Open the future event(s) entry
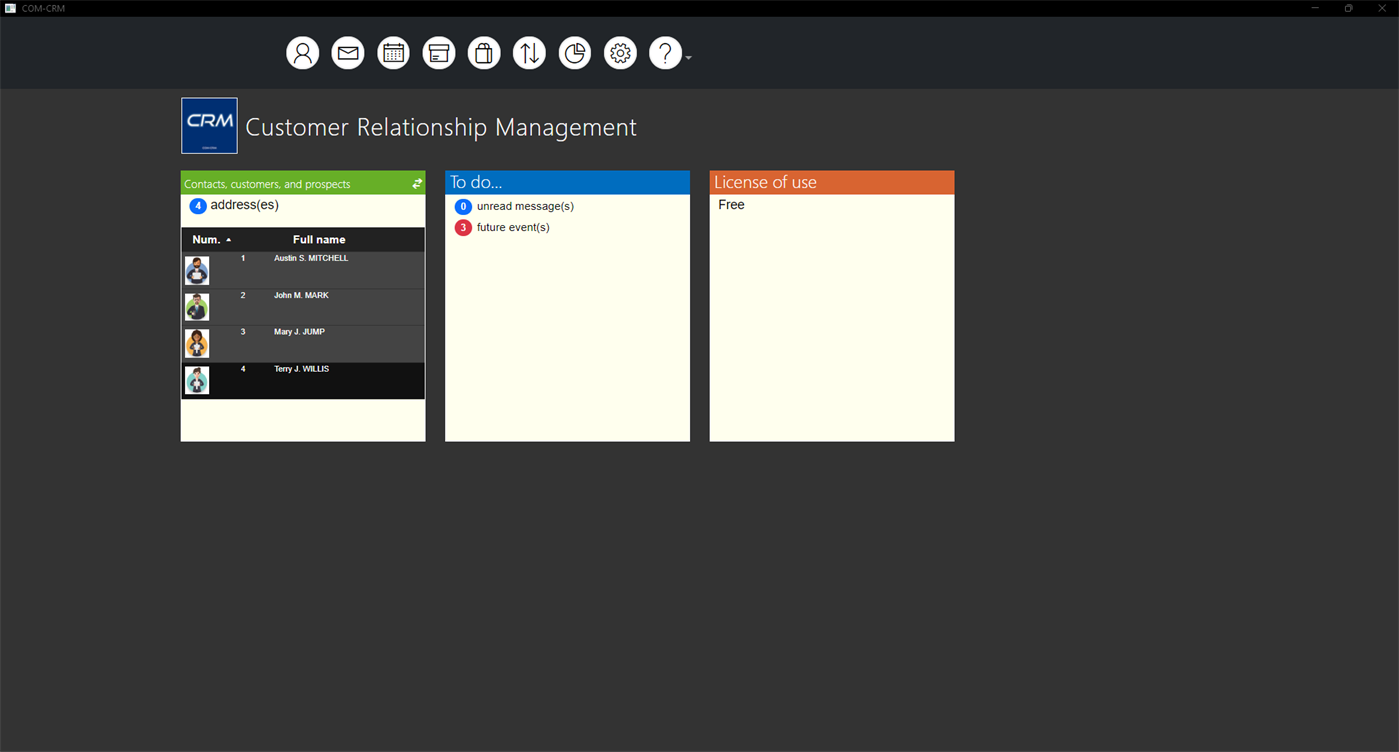The width and height of the screenshot is (1399, 752). point(513,227)
